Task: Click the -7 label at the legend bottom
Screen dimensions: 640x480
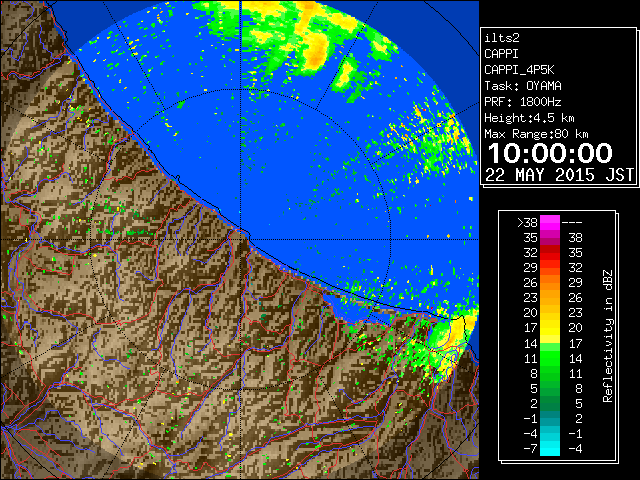Action: click(x=530, y=449)
